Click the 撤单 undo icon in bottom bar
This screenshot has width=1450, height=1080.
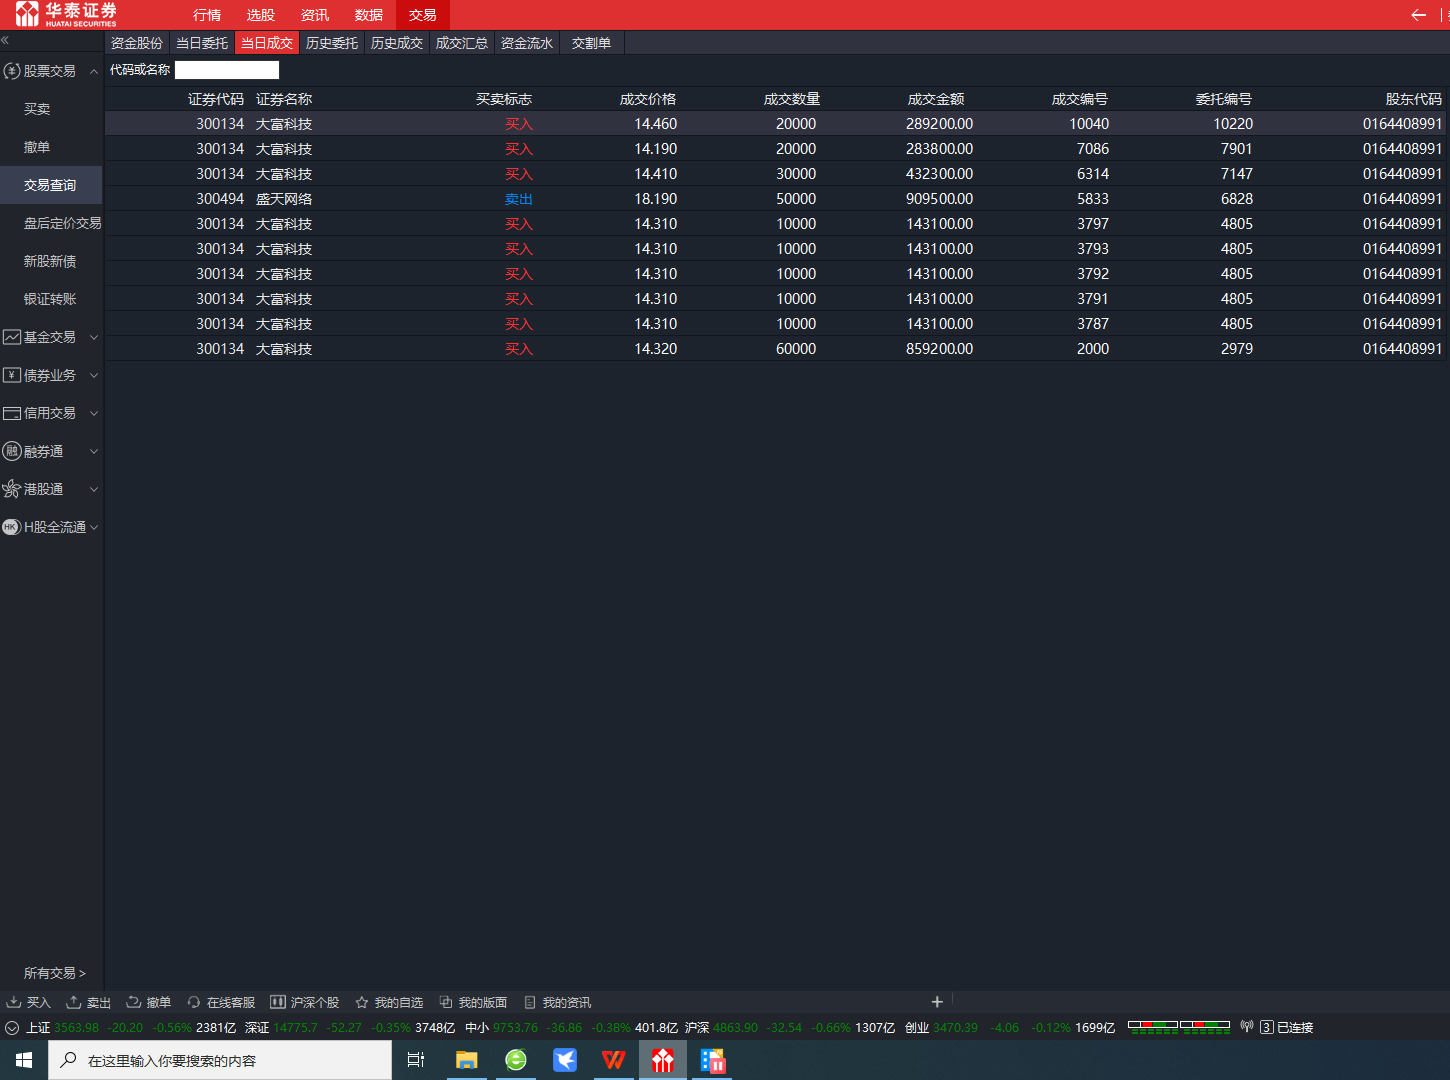pos(133,1002)
